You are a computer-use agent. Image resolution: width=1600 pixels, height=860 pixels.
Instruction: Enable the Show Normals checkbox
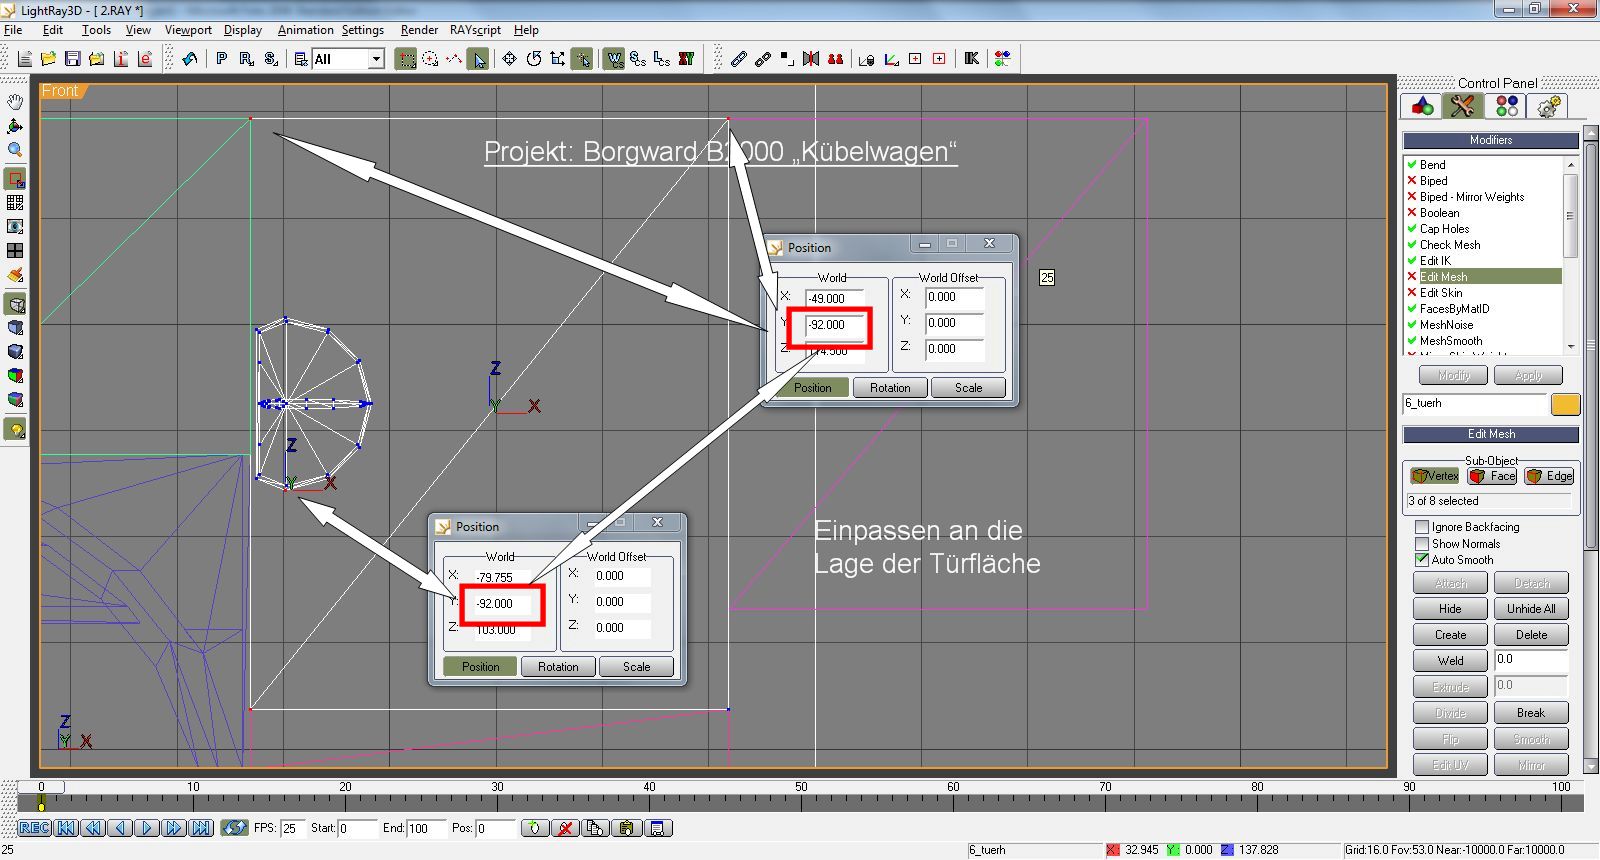1422,544
